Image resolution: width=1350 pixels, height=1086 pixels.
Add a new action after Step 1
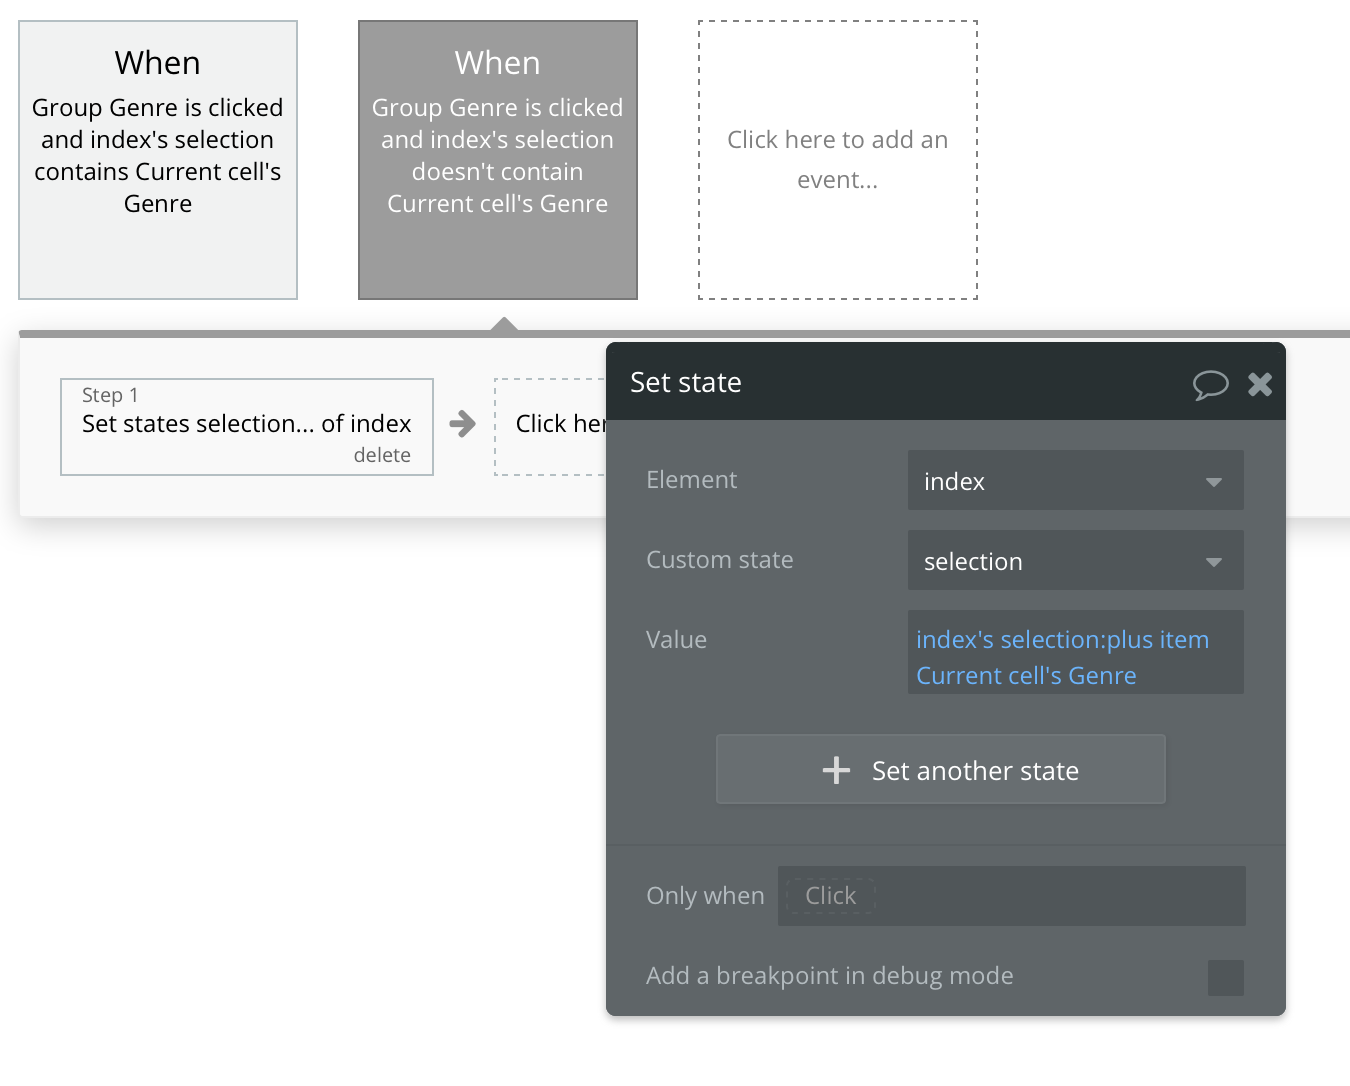552,424
